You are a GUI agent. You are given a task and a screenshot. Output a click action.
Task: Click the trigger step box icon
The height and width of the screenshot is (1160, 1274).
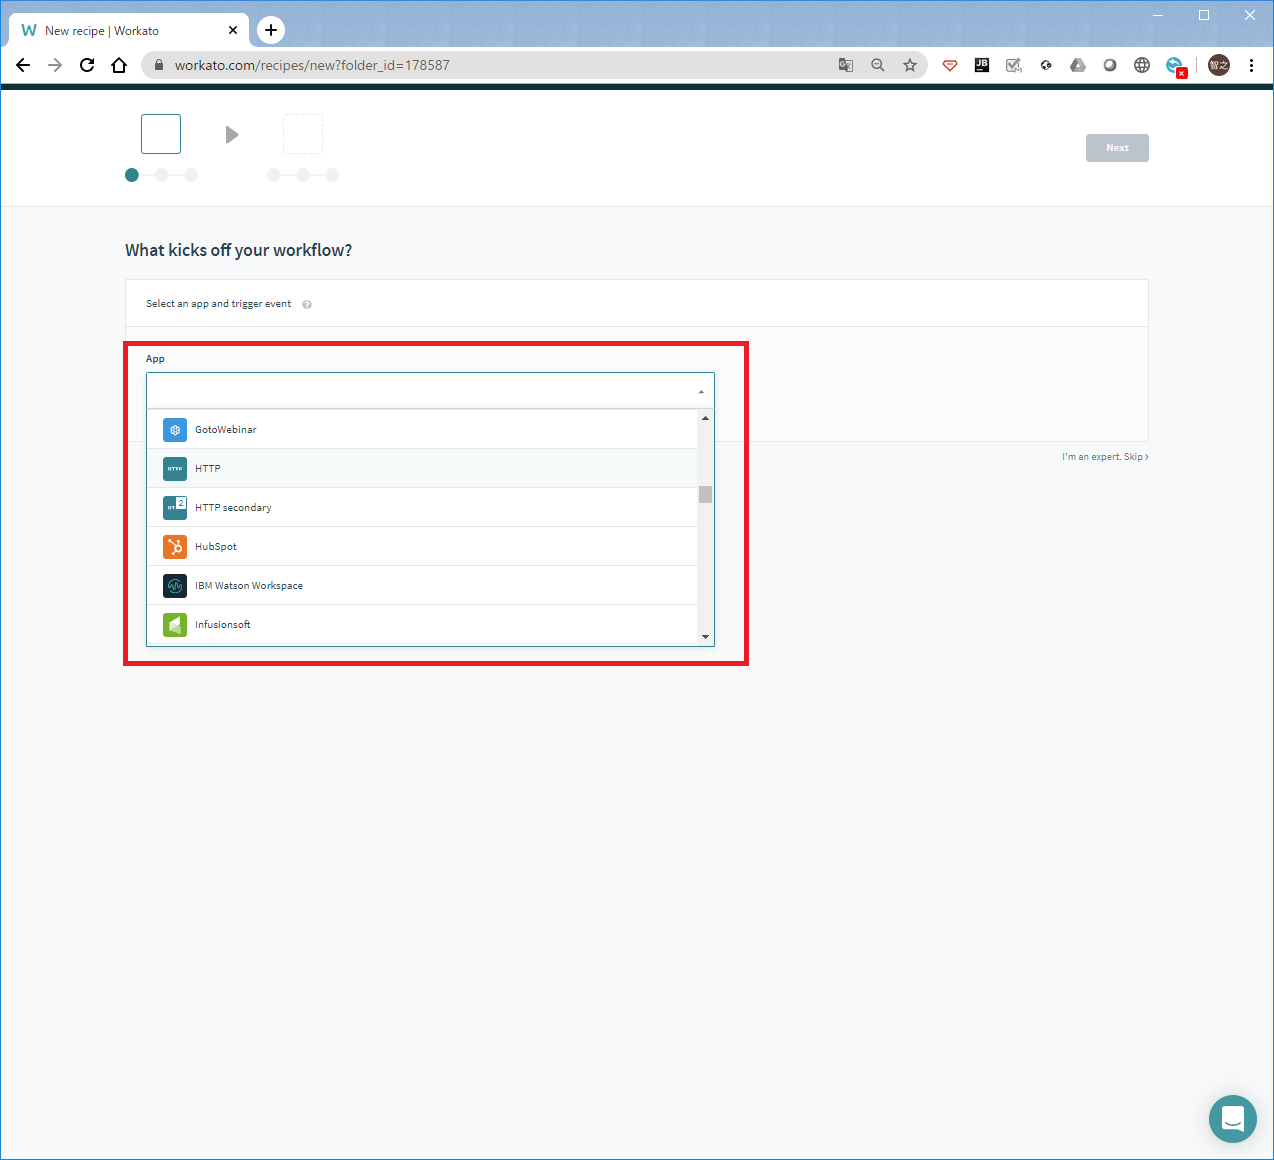(x=161, y=134)
